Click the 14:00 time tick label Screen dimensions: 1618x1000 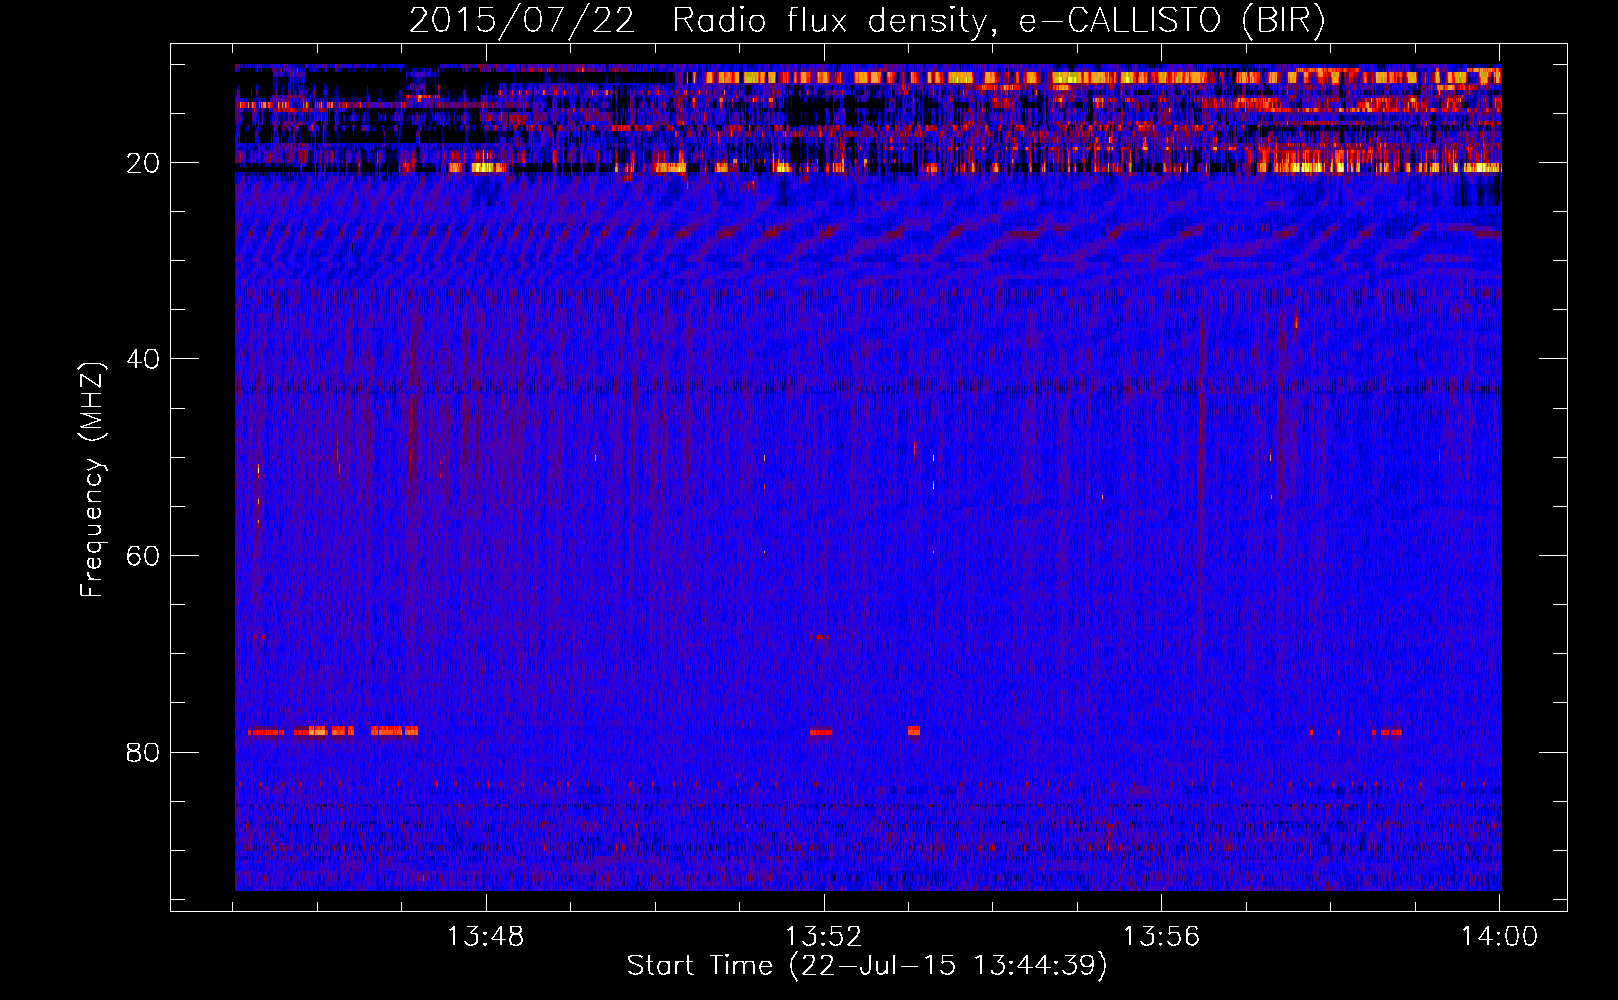1499,937
